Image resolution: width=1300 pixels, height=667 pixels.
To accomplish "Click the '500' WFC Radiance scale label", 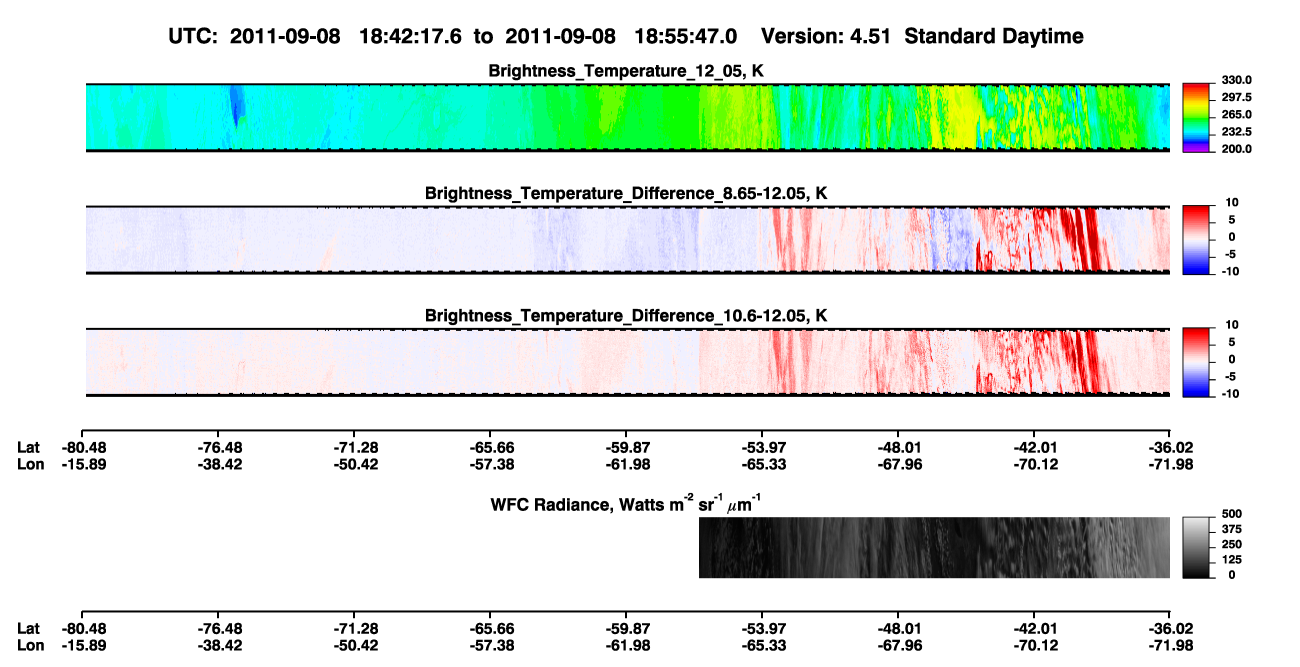I will [x=1233, y=514].
